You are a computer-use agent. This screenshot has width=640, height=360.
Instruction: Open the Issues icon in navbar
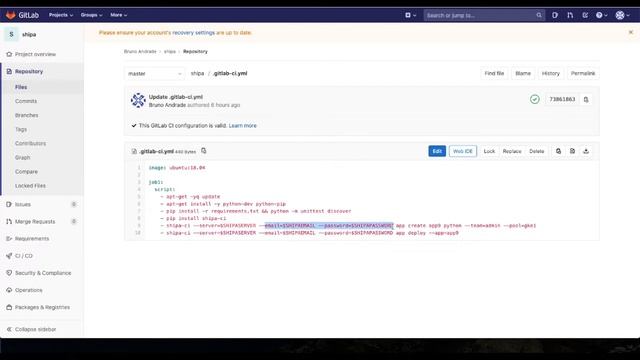click(555, 15)
